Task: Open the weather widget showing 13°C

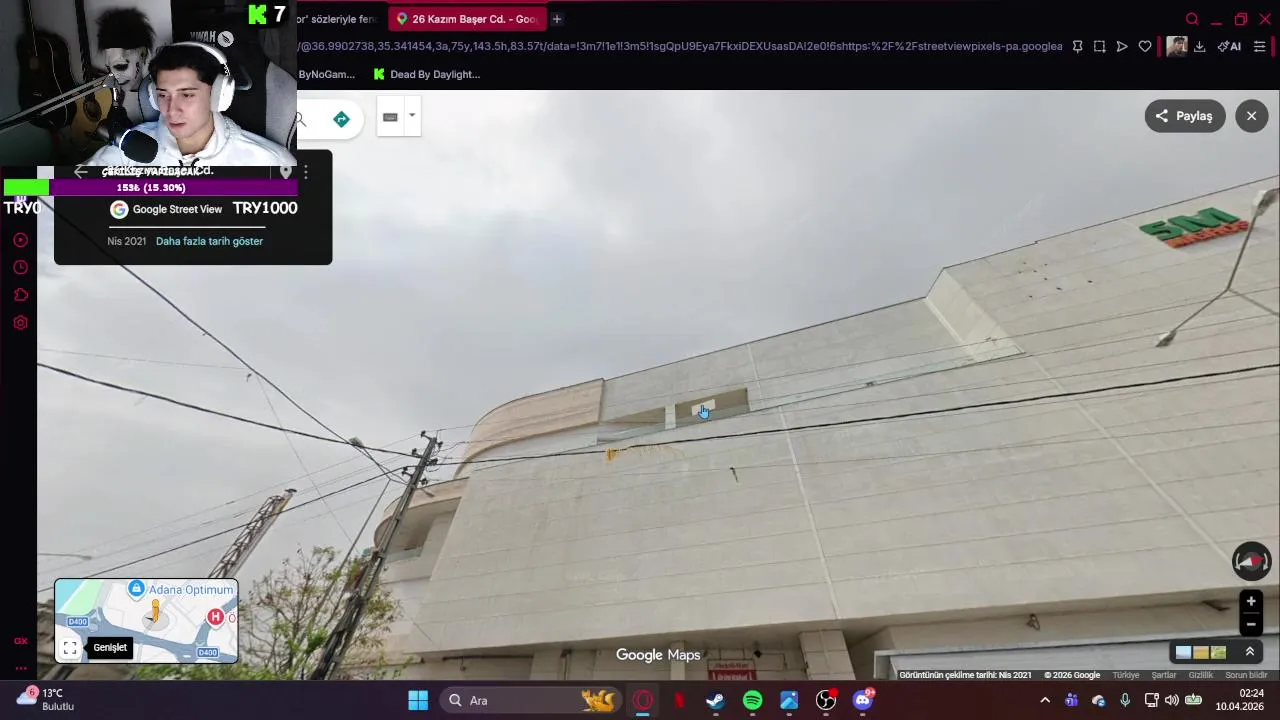Action: coord(45,699)
